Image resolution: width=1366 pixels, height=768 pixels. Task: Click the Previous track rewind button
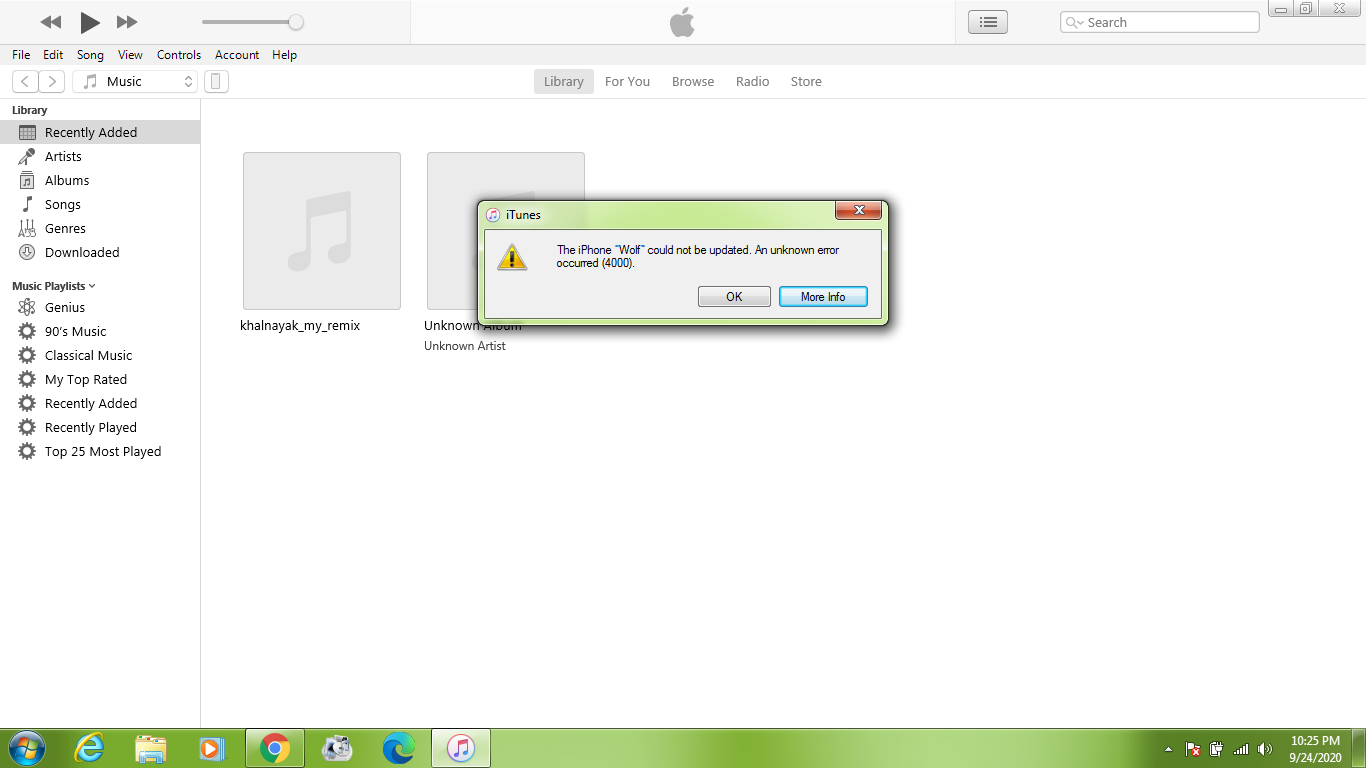point(51,22)
